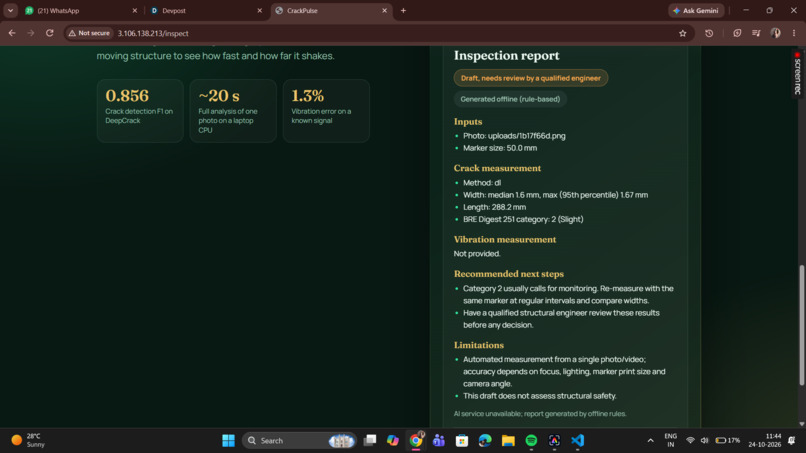Click 'Marker size: 50.0 mm' line
Image resolution: width=806 pixels, height=453 pixels.
point(500,148)
